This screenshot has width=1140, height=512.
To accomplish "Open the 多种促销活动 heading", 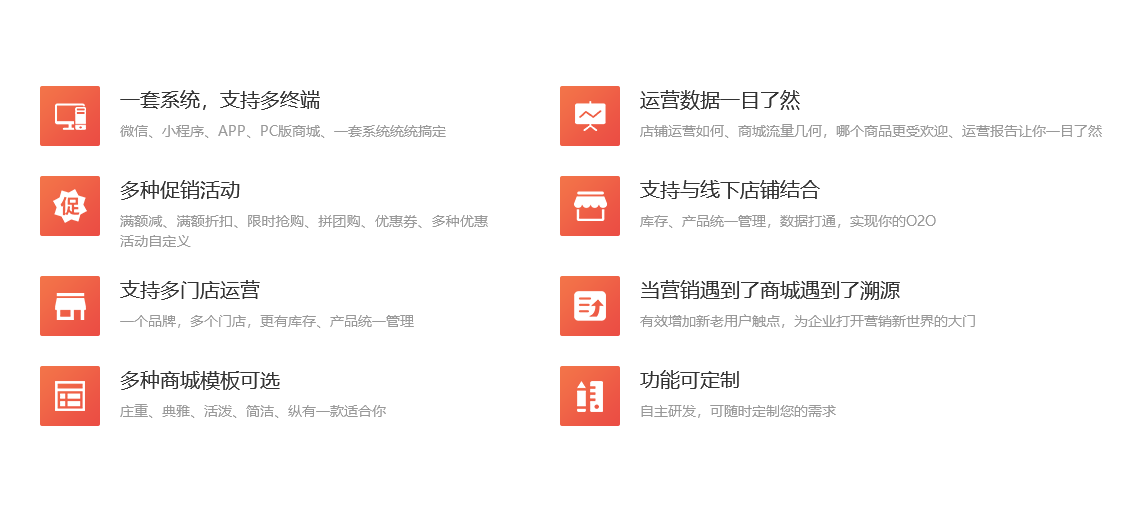I will [180, 190].
